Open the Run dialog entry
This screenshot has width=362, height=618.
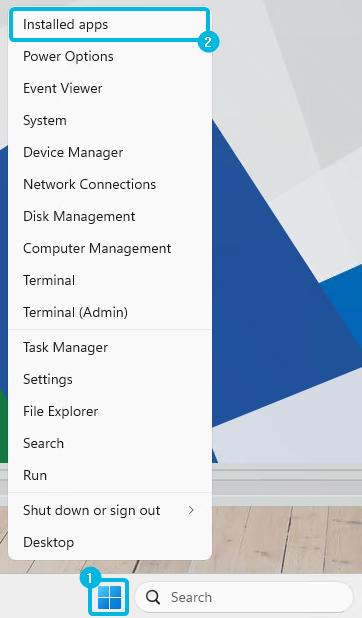click(x=109, y=475)
